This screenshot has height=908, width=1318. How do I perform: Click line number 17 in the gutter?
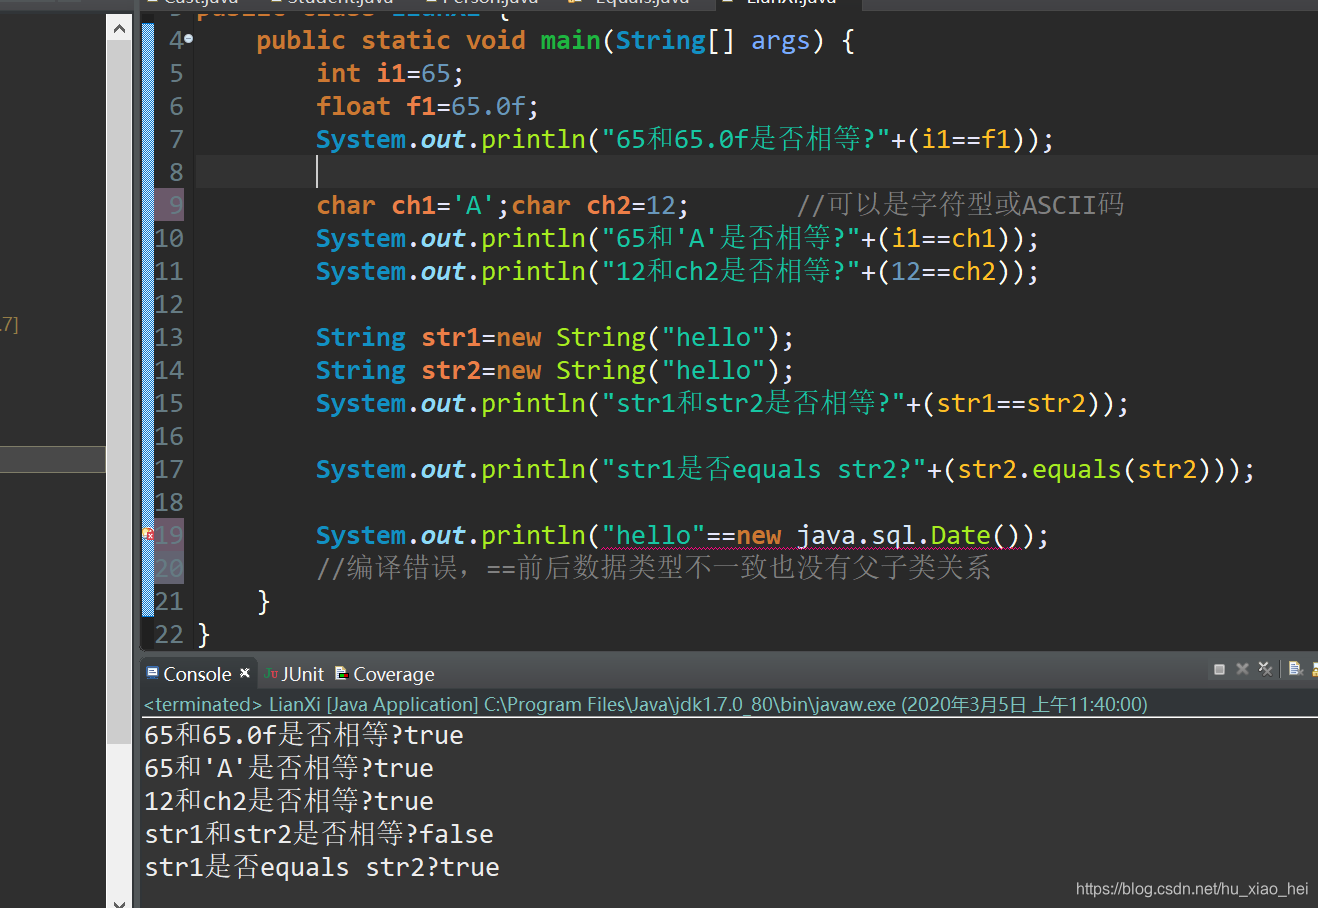[168, 469]
